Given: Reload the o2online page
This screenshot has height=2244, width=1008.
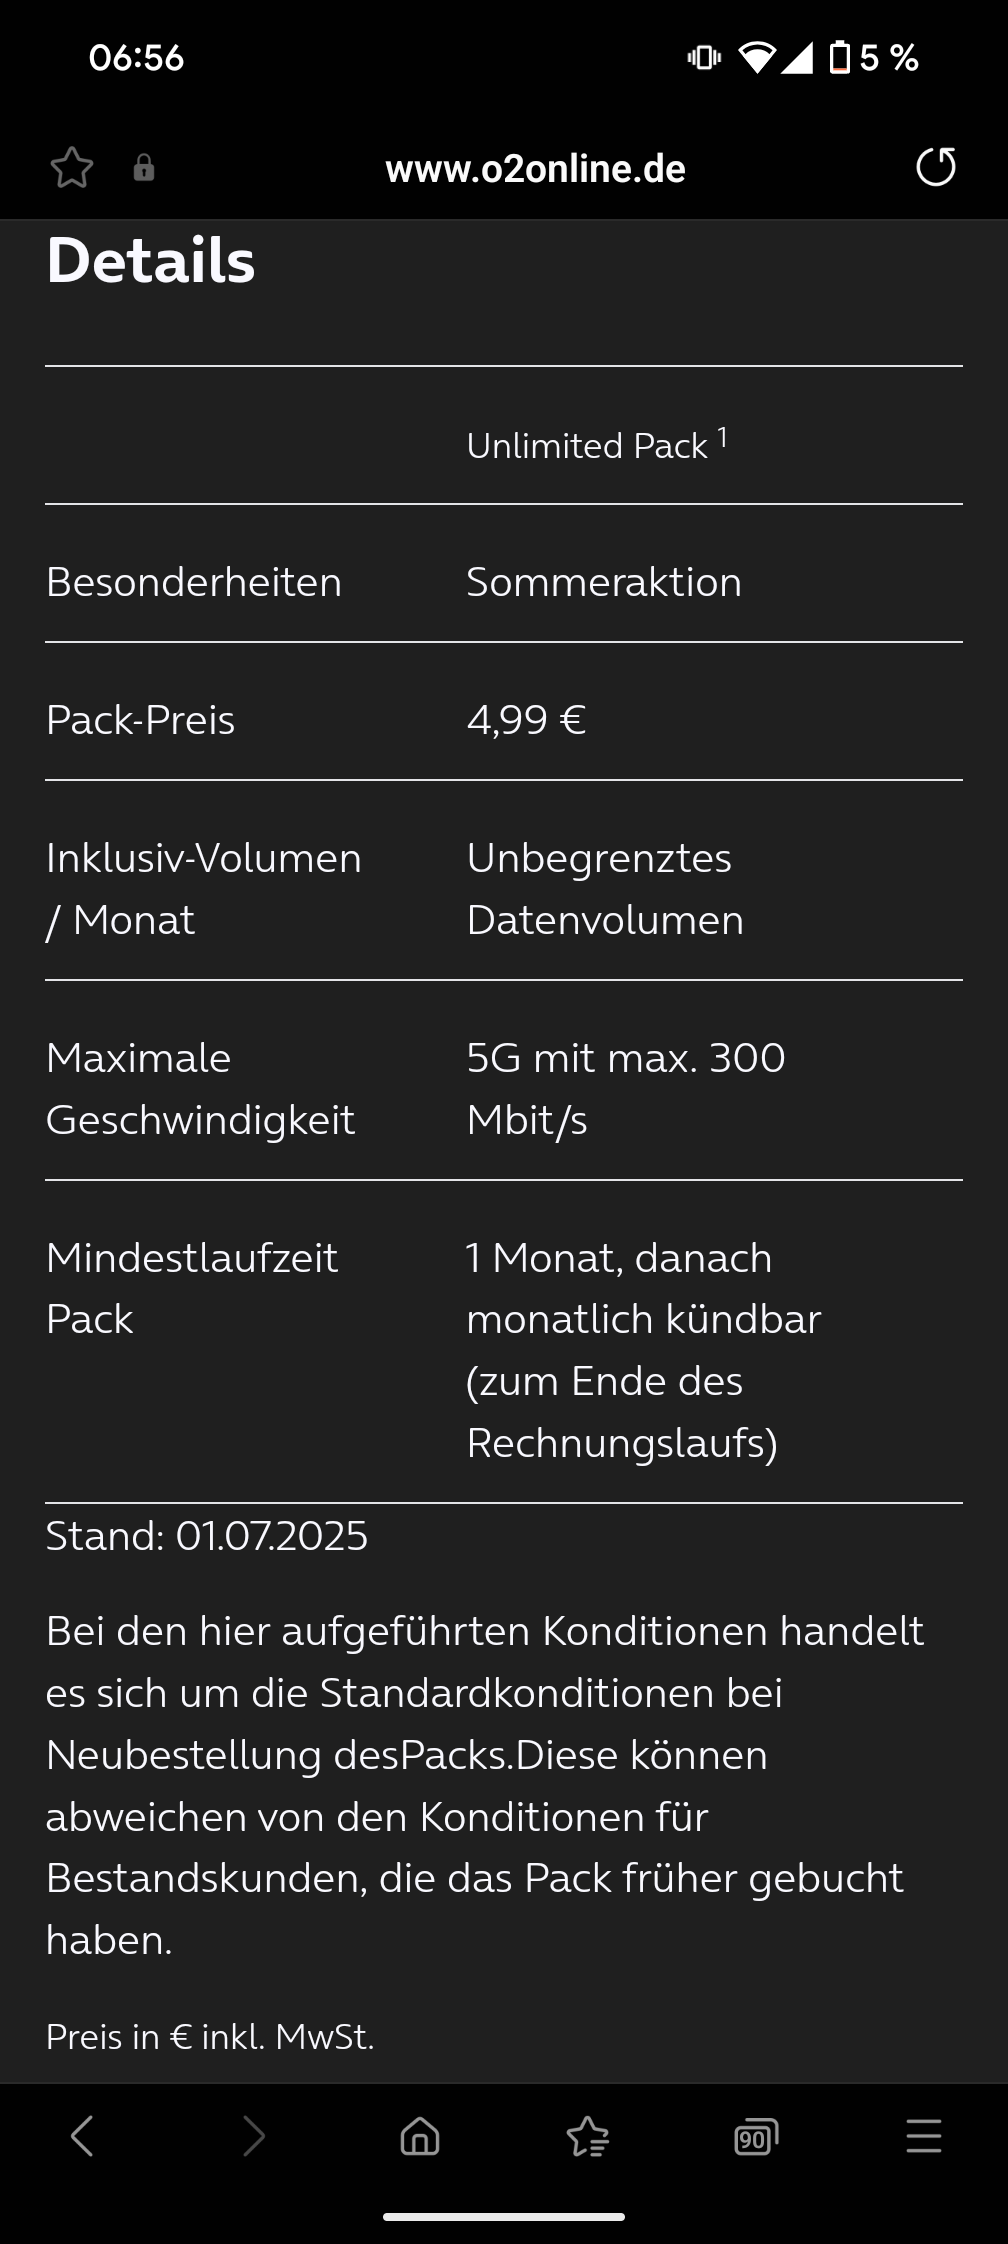Looking at the screenshot, I should 936,167.
